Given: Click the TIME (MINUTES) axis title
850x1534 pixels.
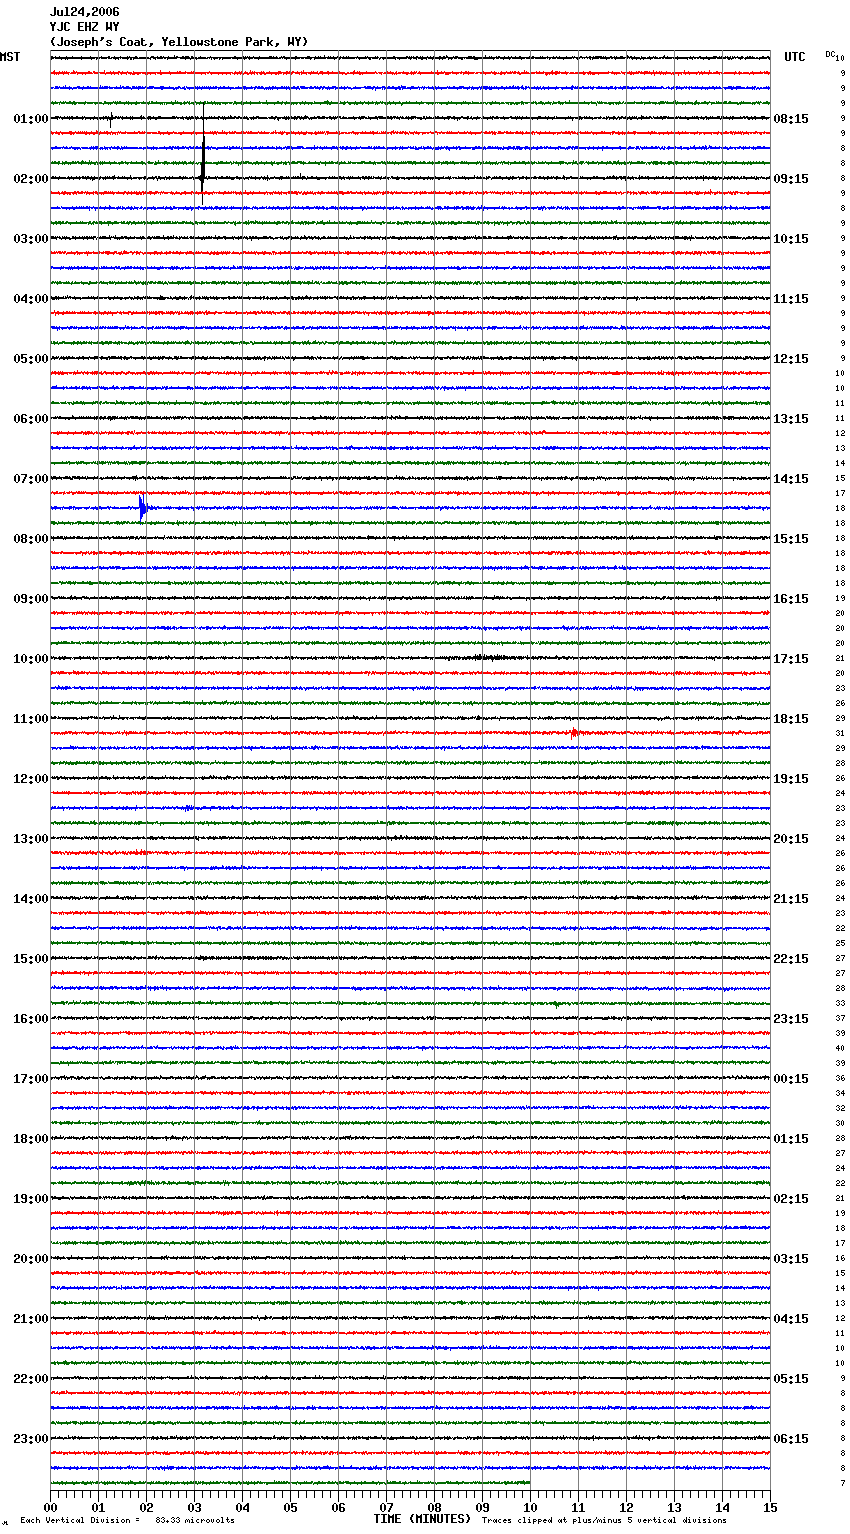Looking at the screenshot, I should [x=422, y=1519].
